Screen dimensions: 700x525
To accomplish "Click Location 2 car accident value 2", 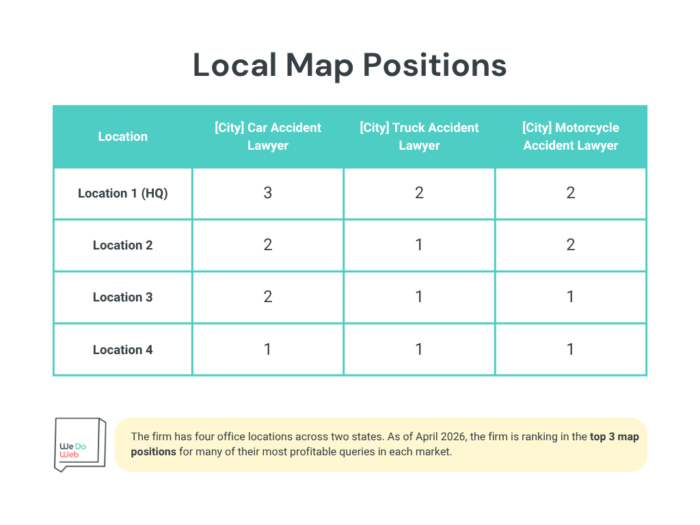I will coord(267,245).
